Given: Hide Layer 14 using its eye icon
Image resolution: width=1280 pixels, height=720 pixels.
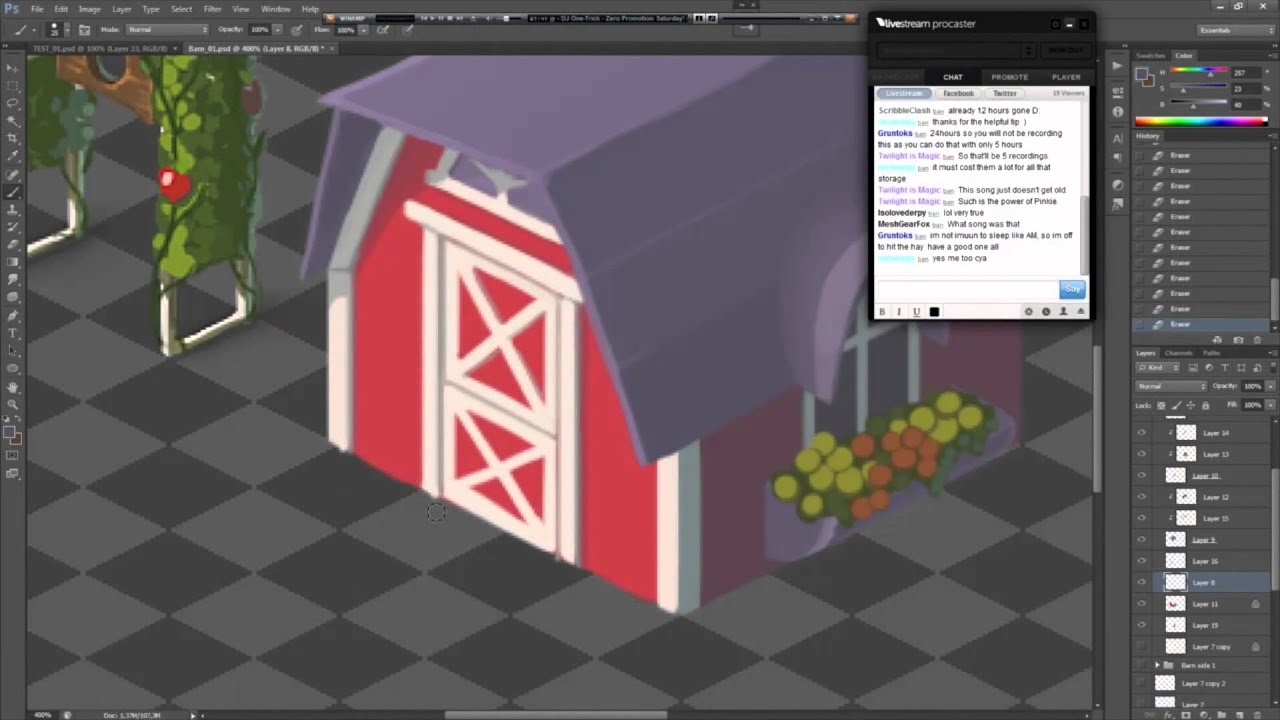Looking at the screenshot, I should point(1141,433).
